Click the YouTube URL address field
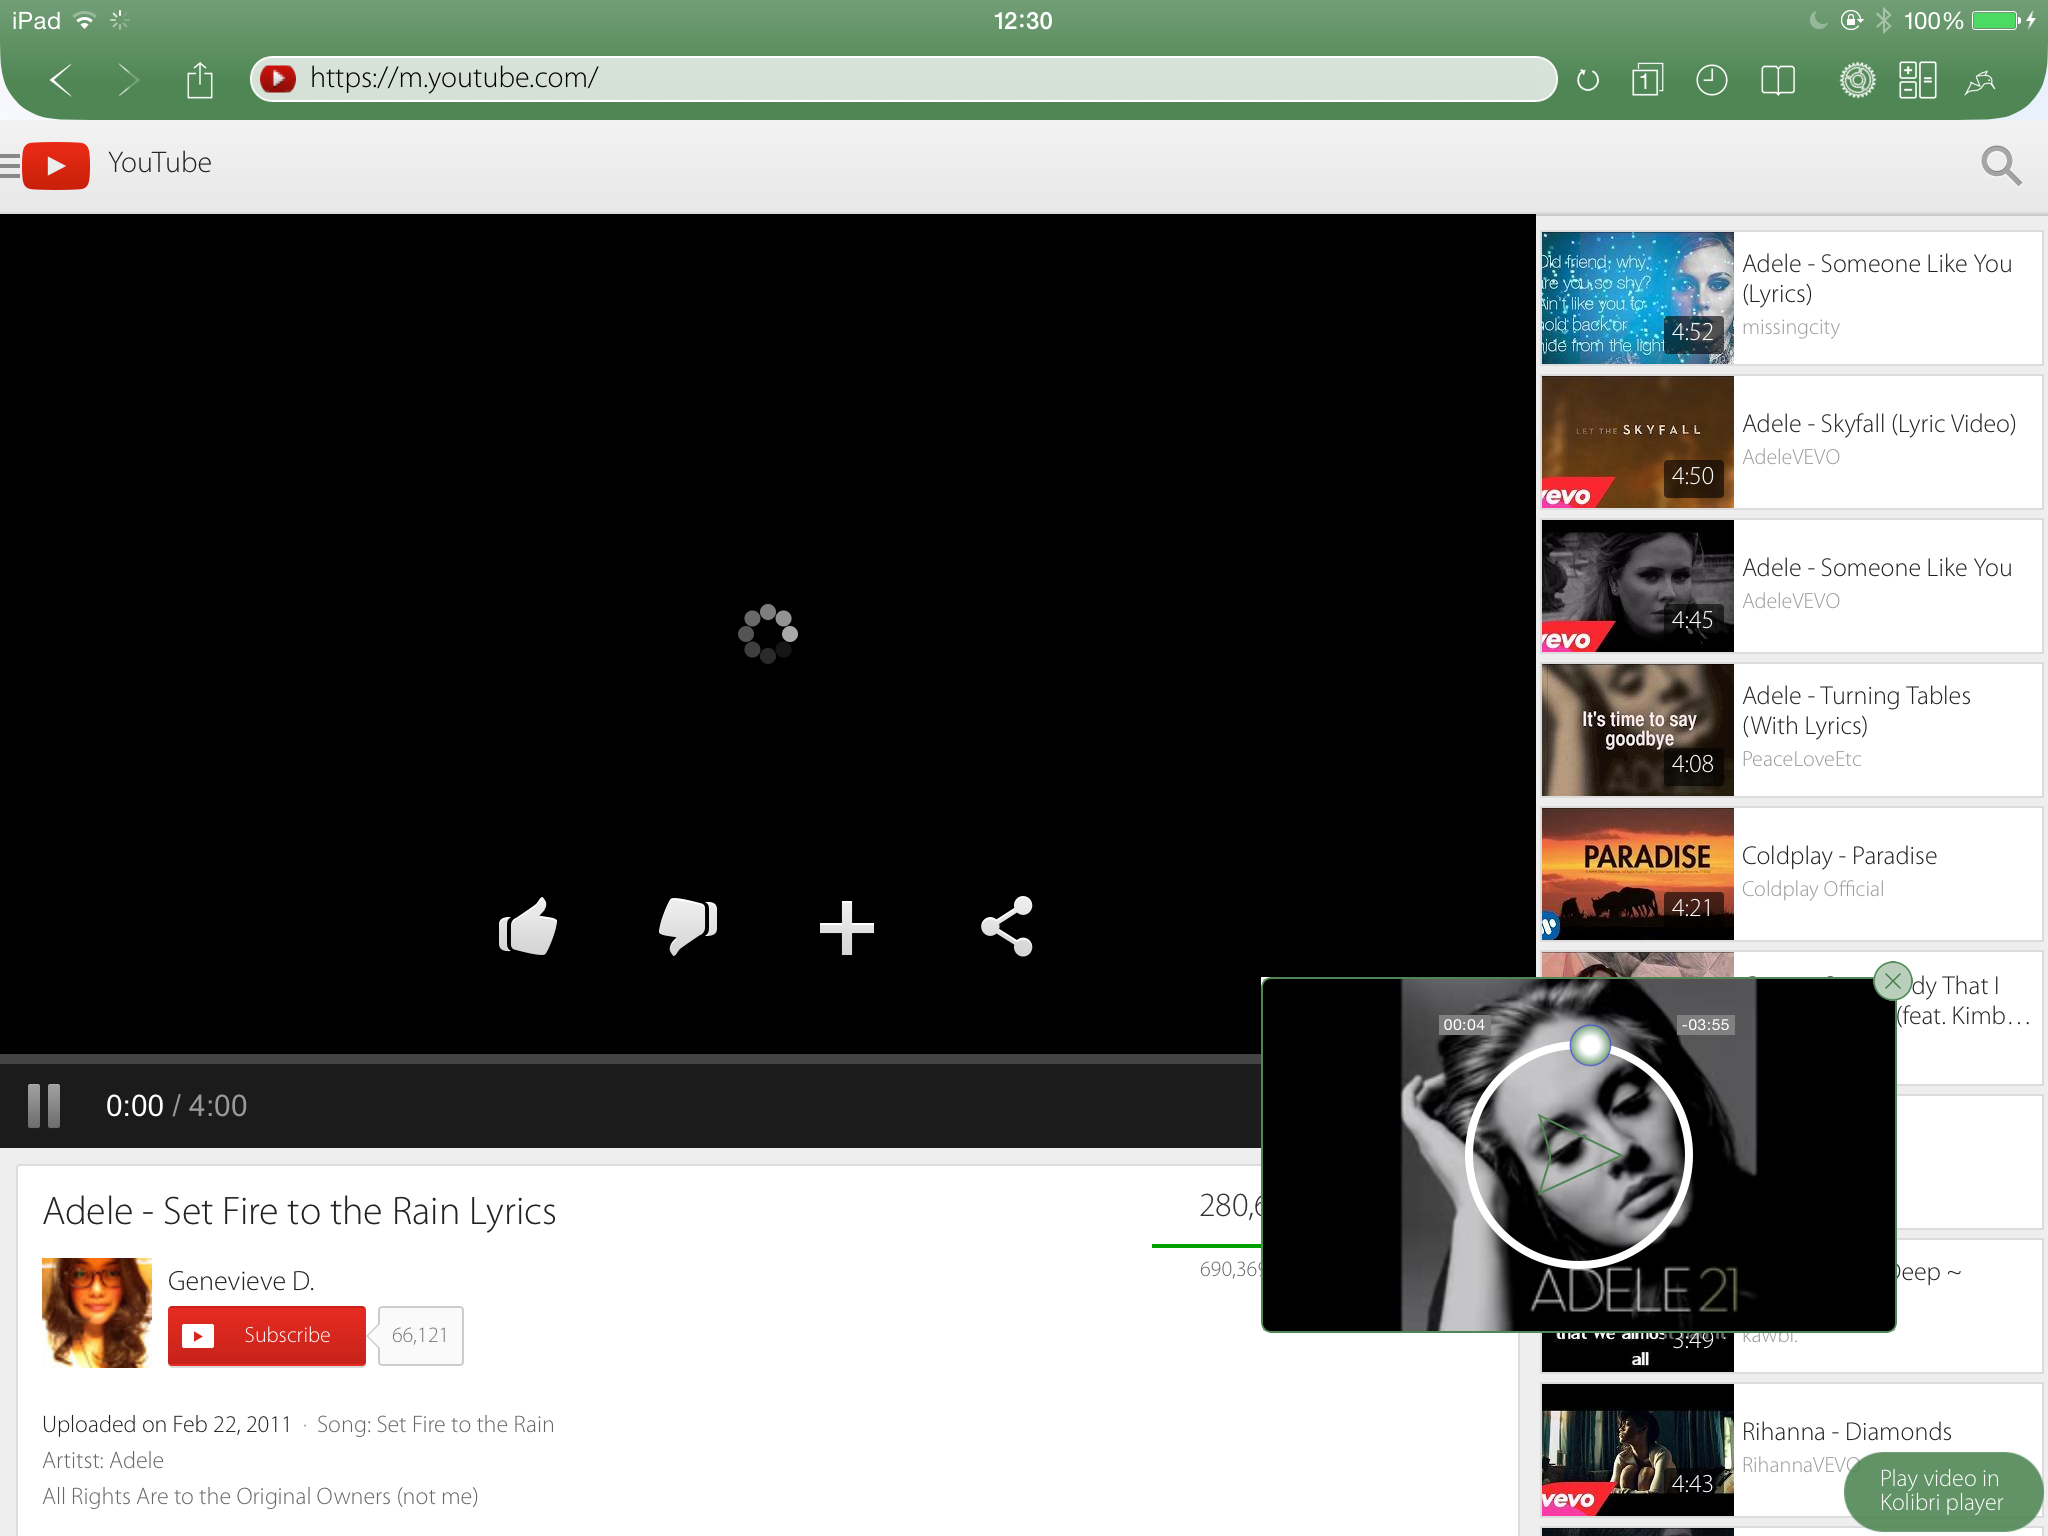Image resolution: width=2048 pixels, height=1536 pixels. (903, 78)
